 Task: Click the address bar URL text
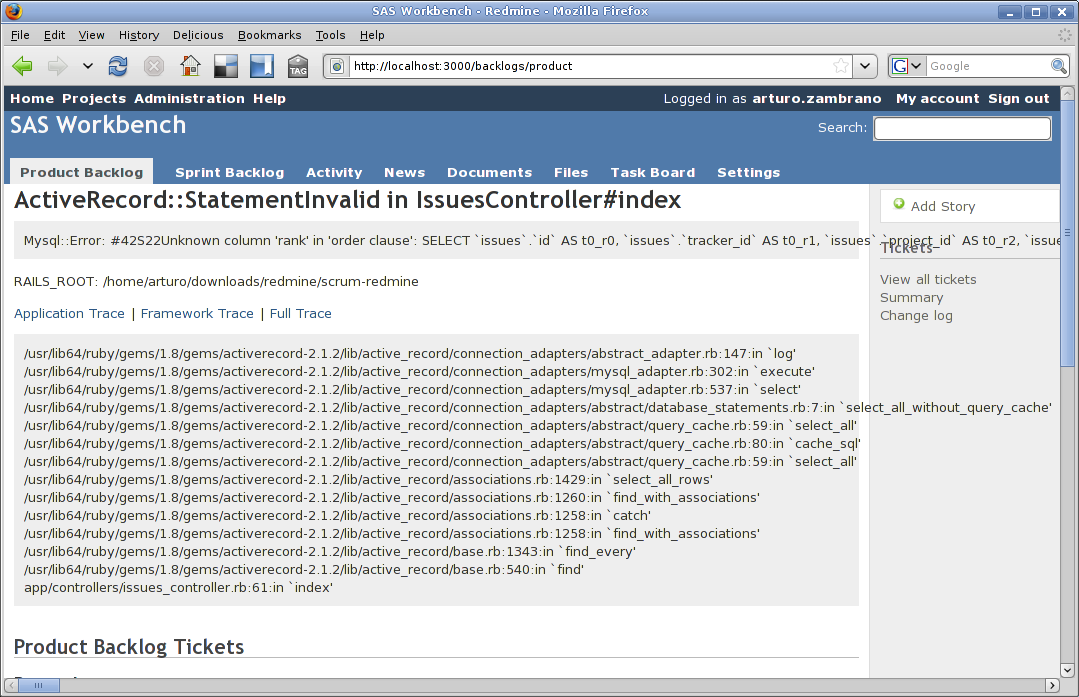(x=463, y=66)
